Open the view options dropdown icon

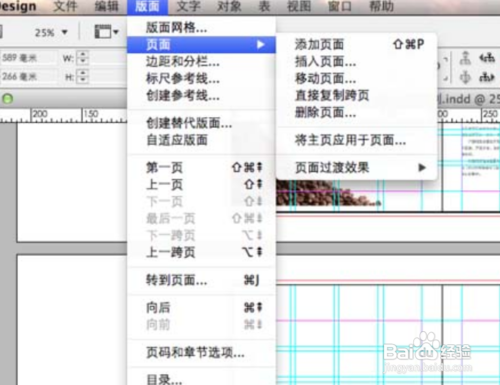(x=107, y=32)
